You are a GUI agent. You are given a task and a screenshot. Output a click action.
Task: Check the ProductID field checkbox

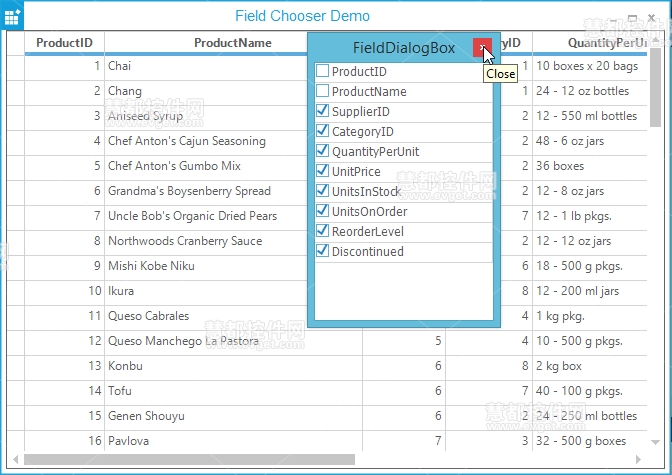coord(322,71)
